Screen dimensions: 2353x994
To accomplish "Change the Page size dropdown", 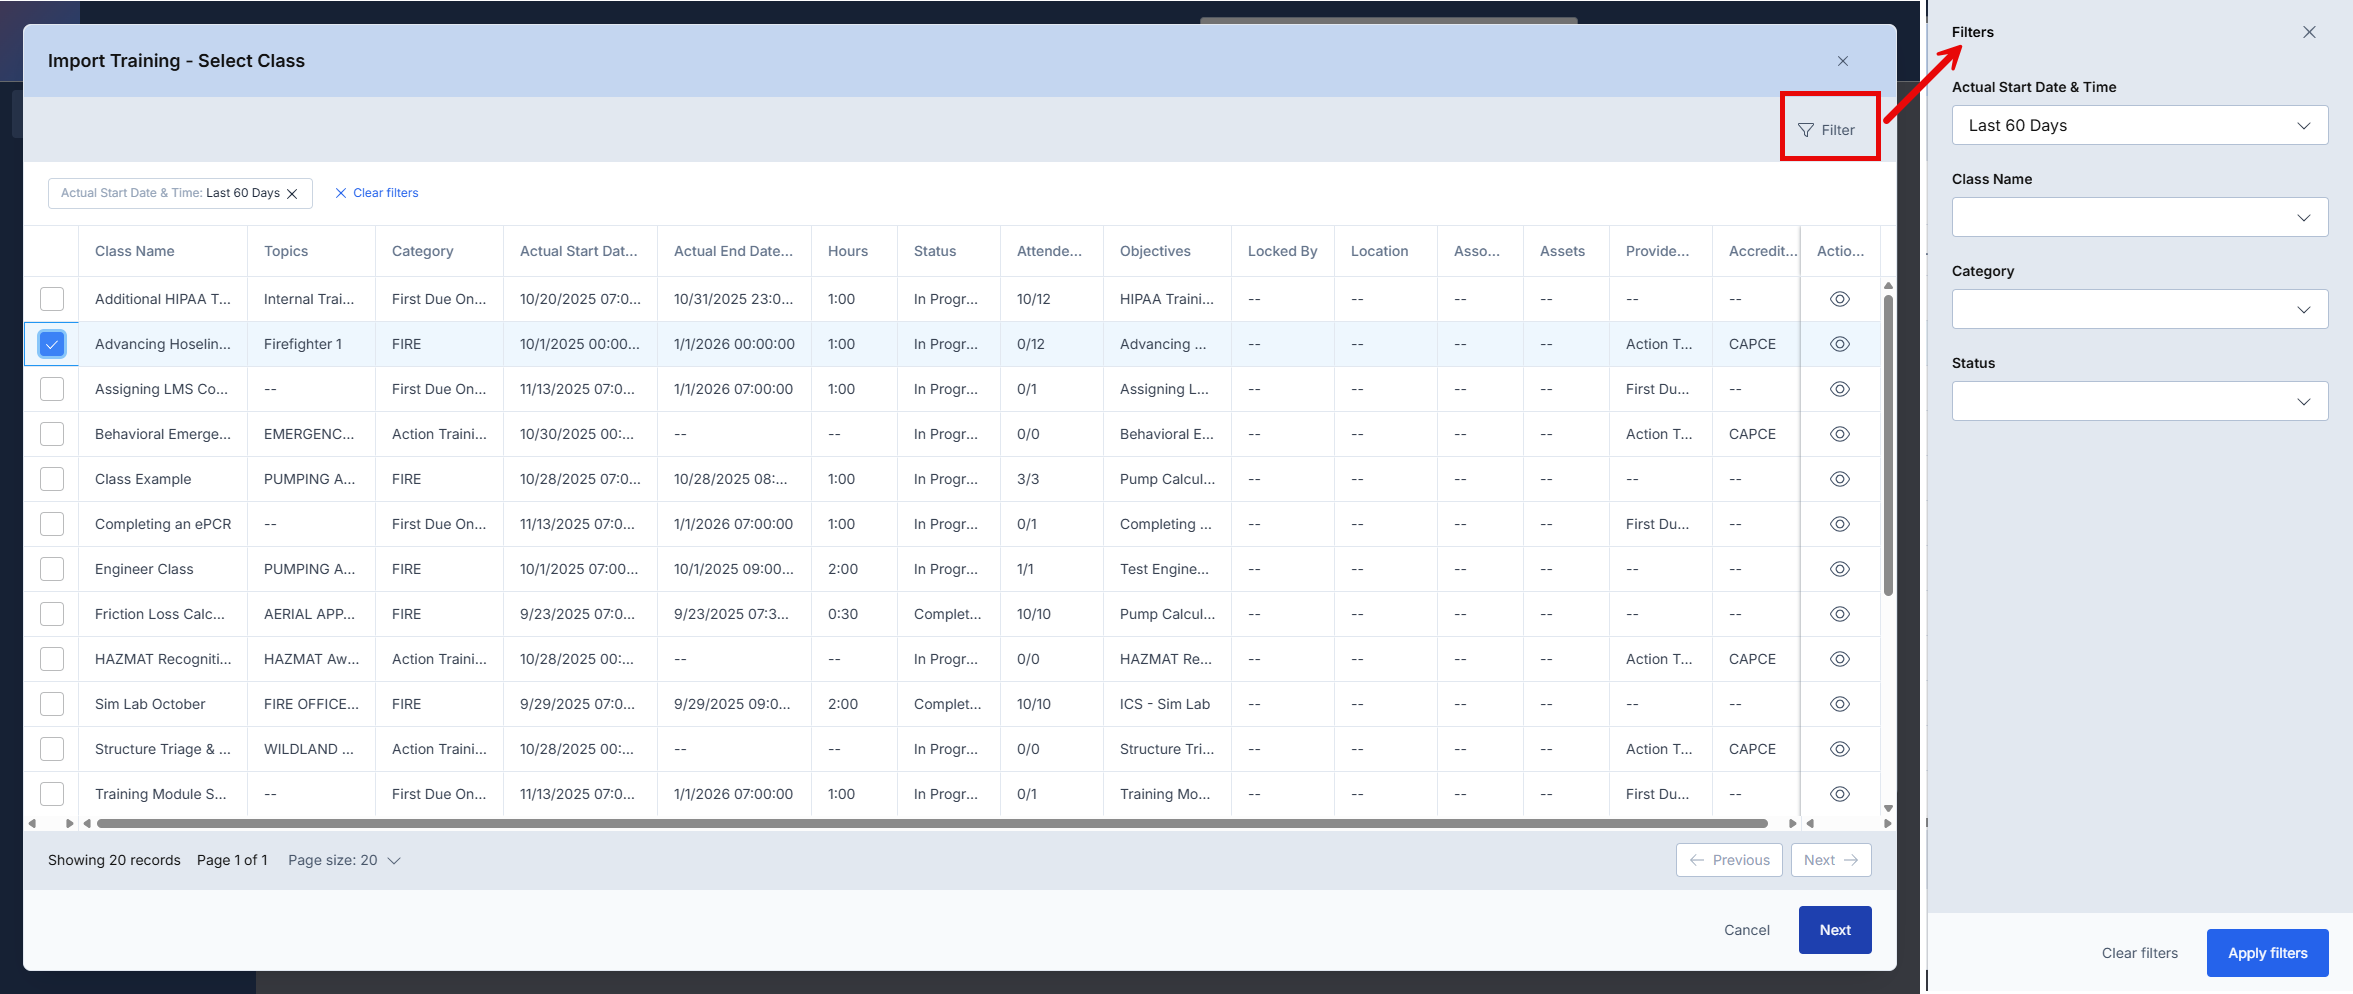I will [x=344, y=860].
